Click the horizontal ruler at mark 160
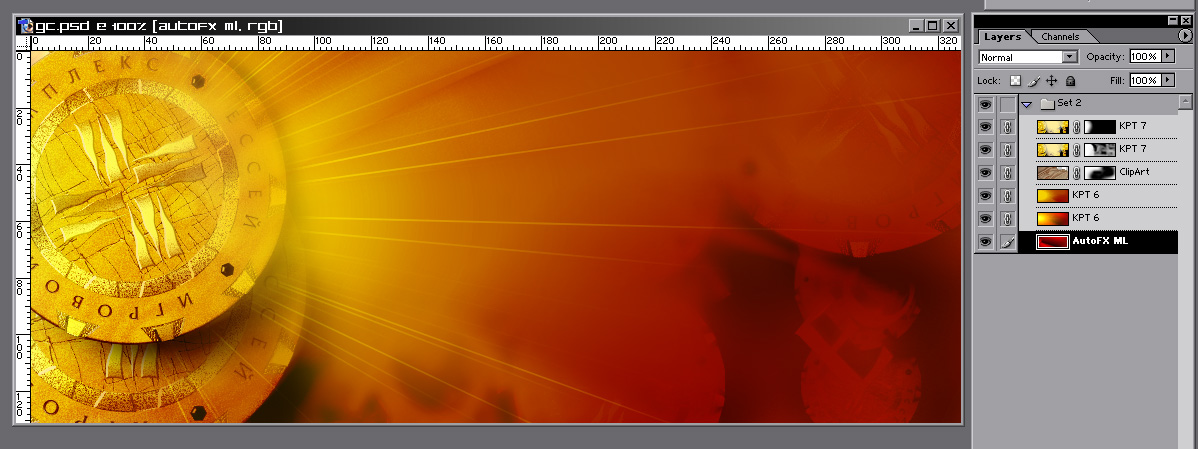Screen dimensions: 1198x449 [x=494, y=43]
